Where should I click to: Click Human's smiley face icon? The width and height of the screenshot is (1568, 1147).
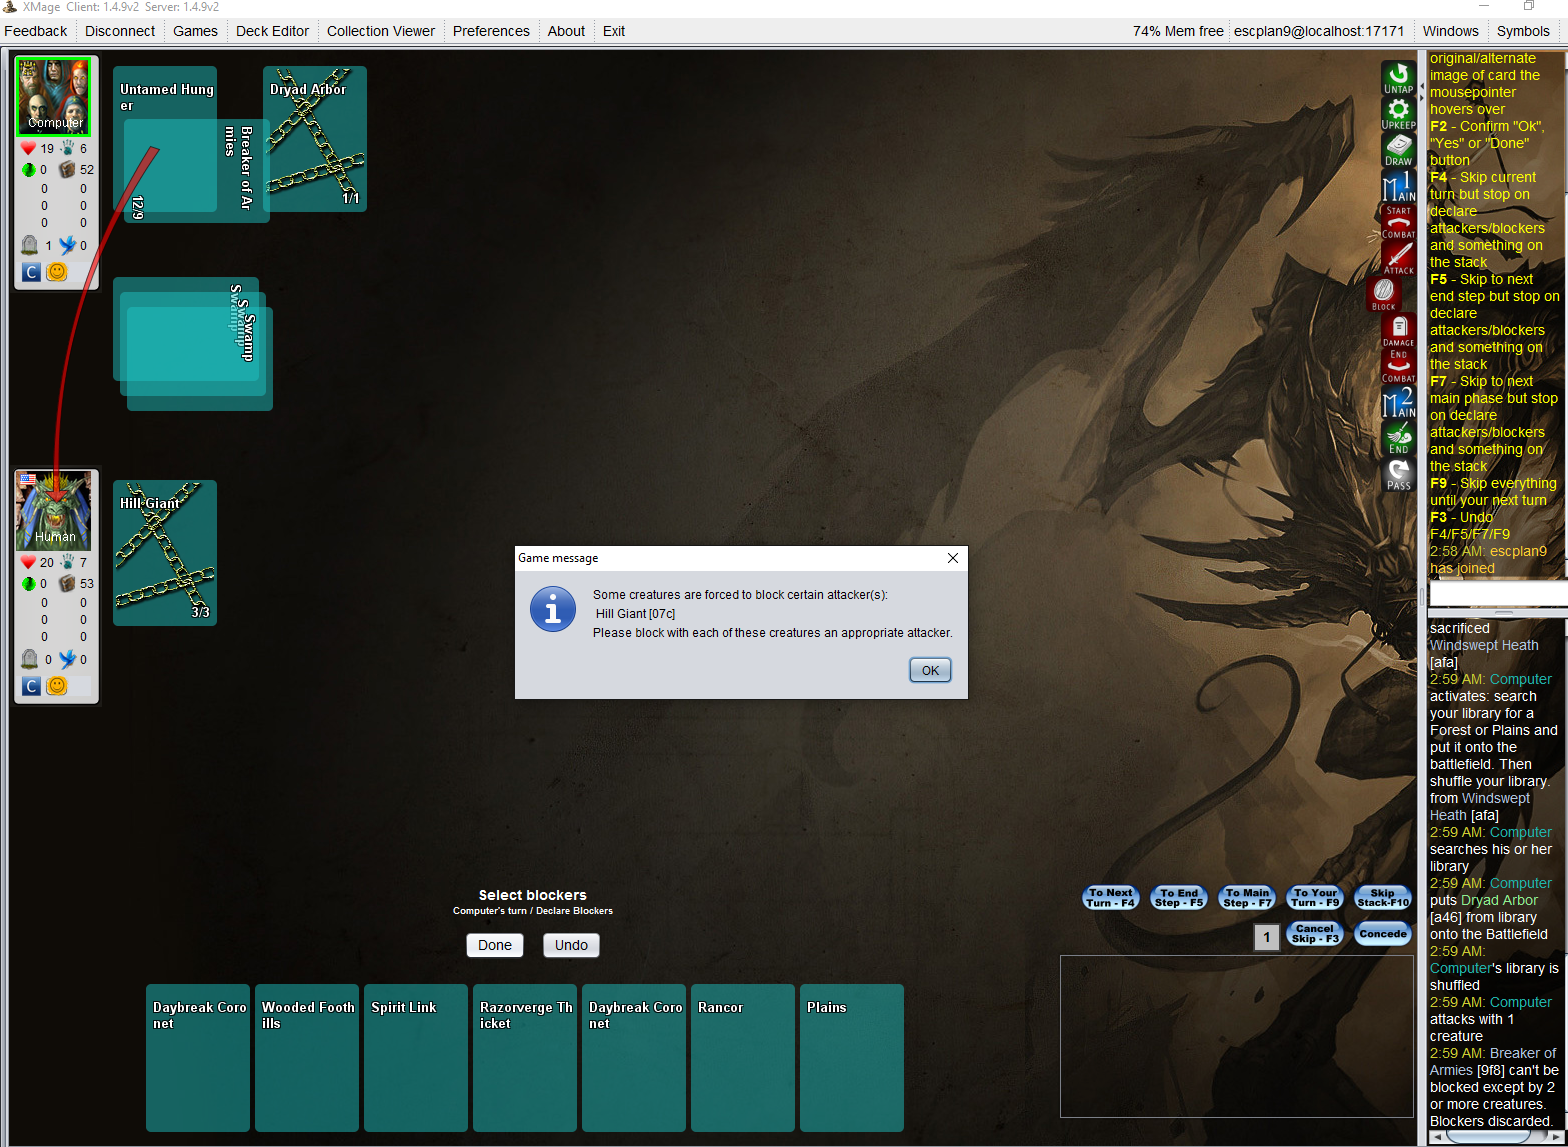(57, 686)
